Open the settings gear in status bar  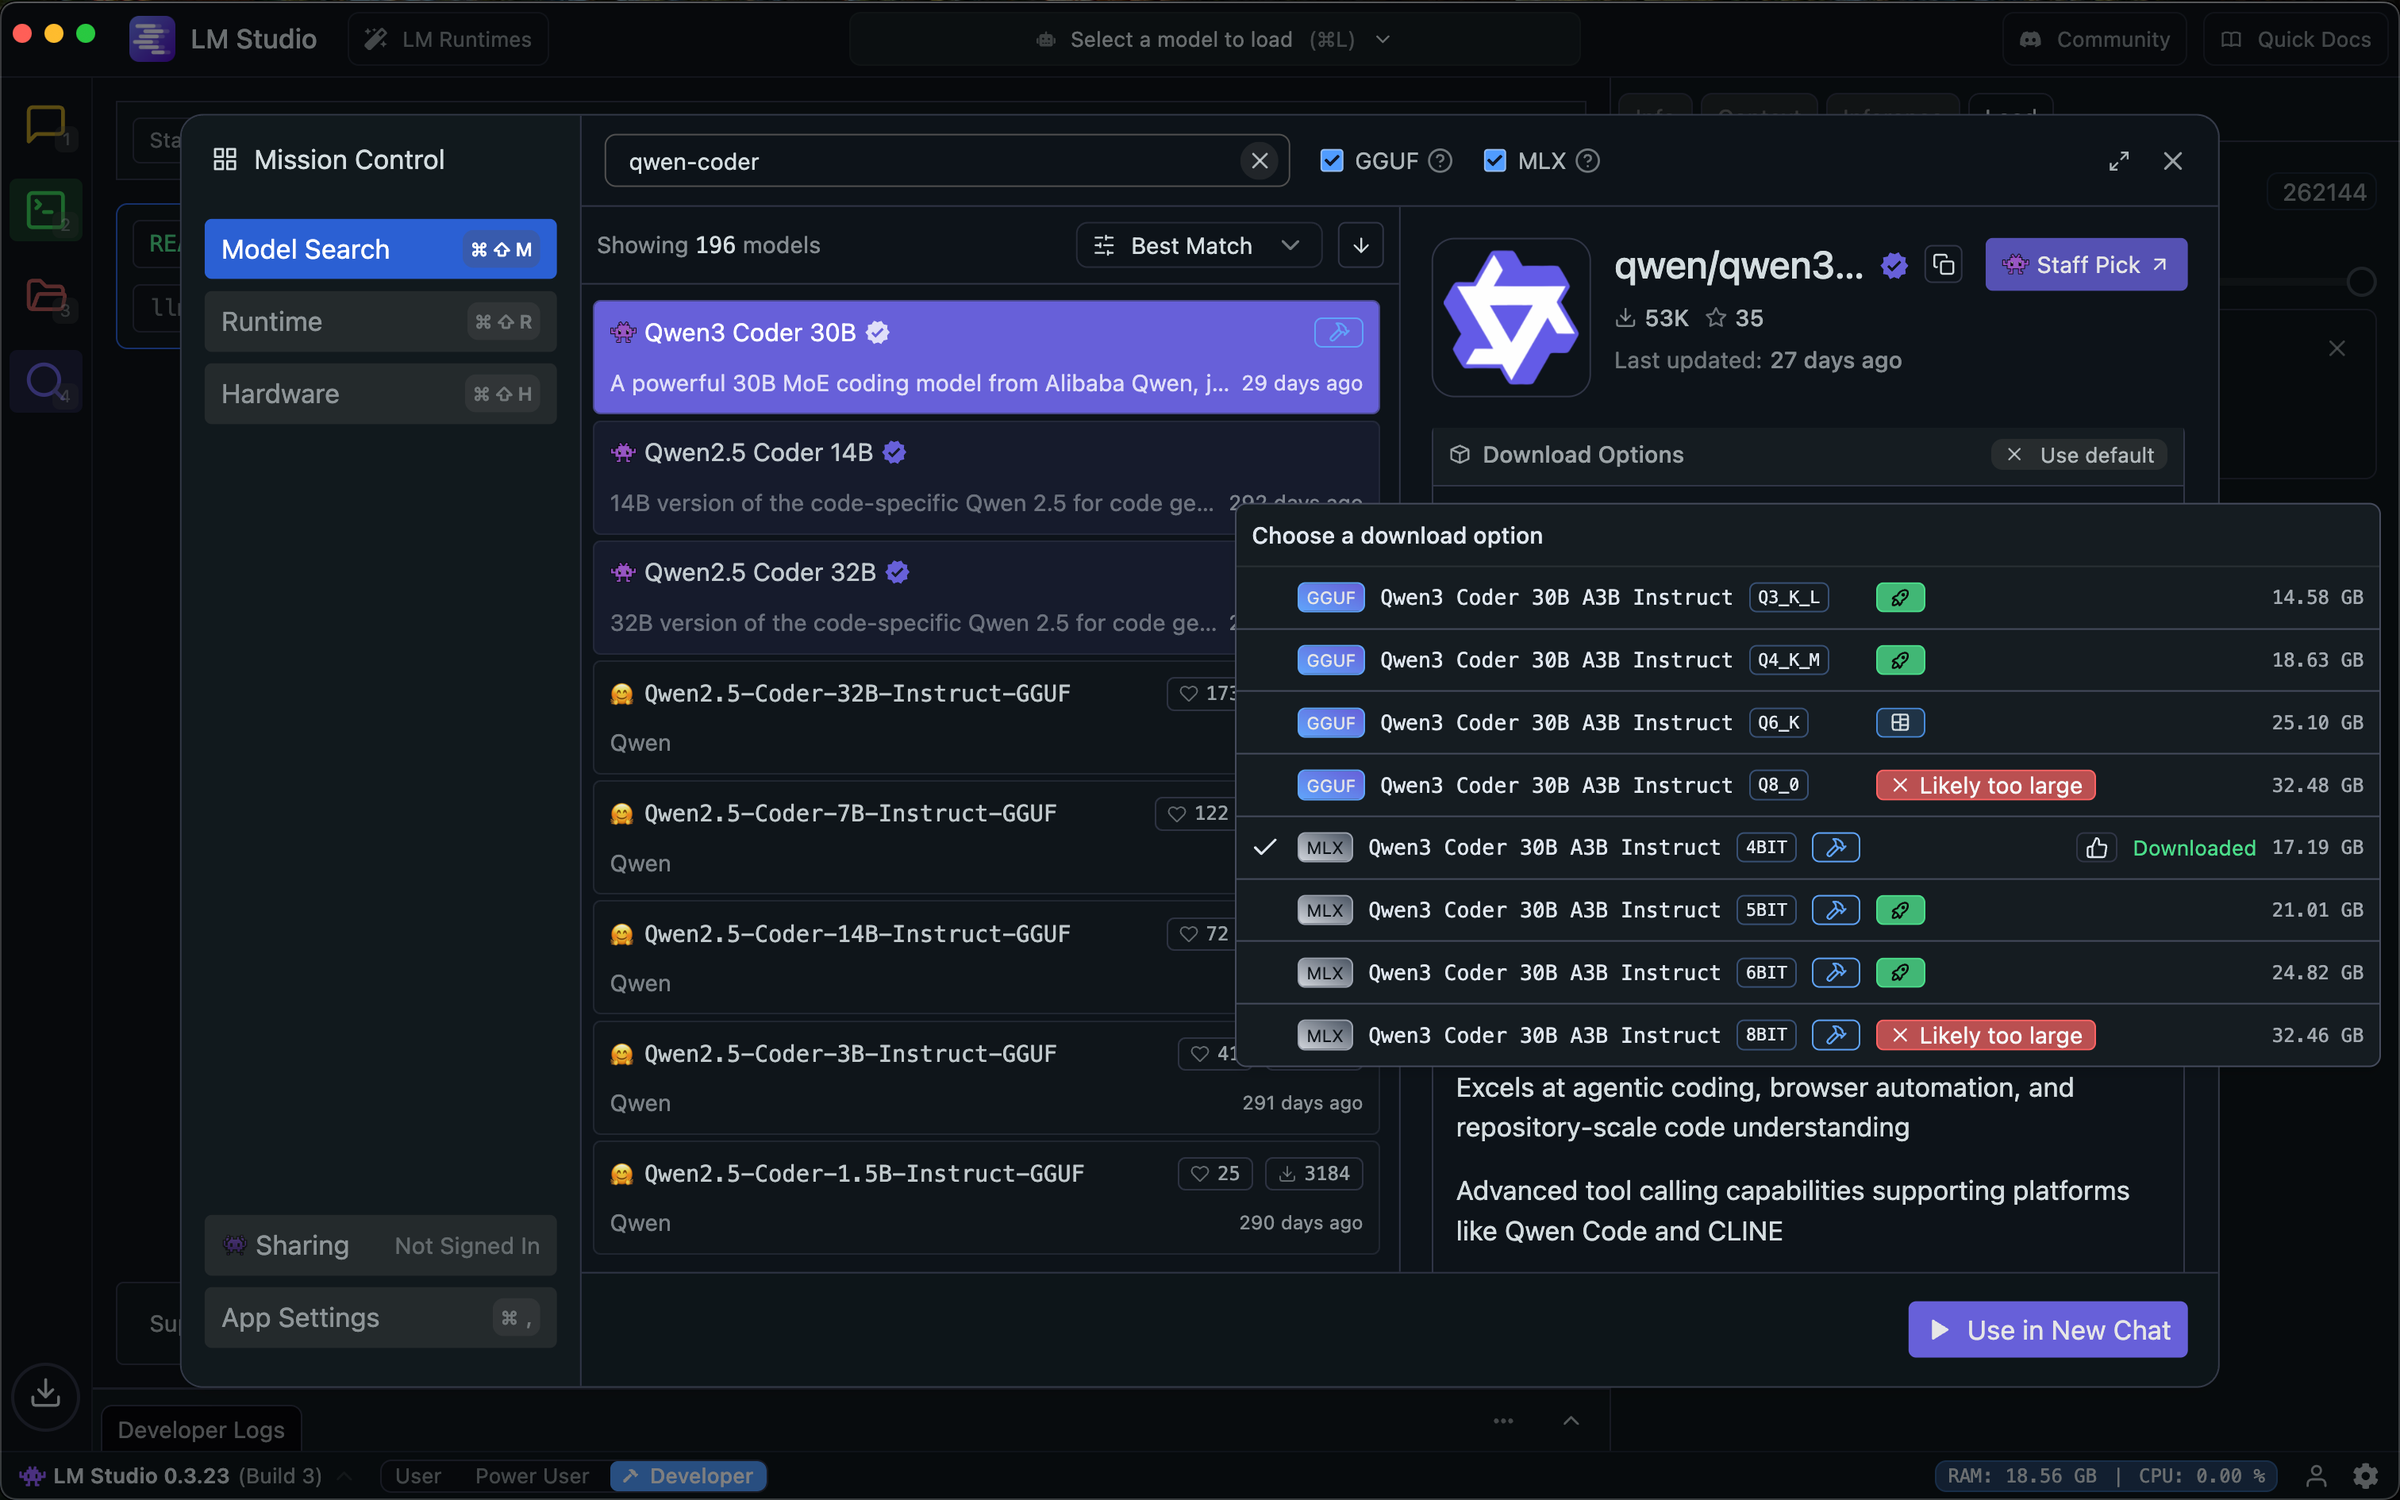2365,1476
